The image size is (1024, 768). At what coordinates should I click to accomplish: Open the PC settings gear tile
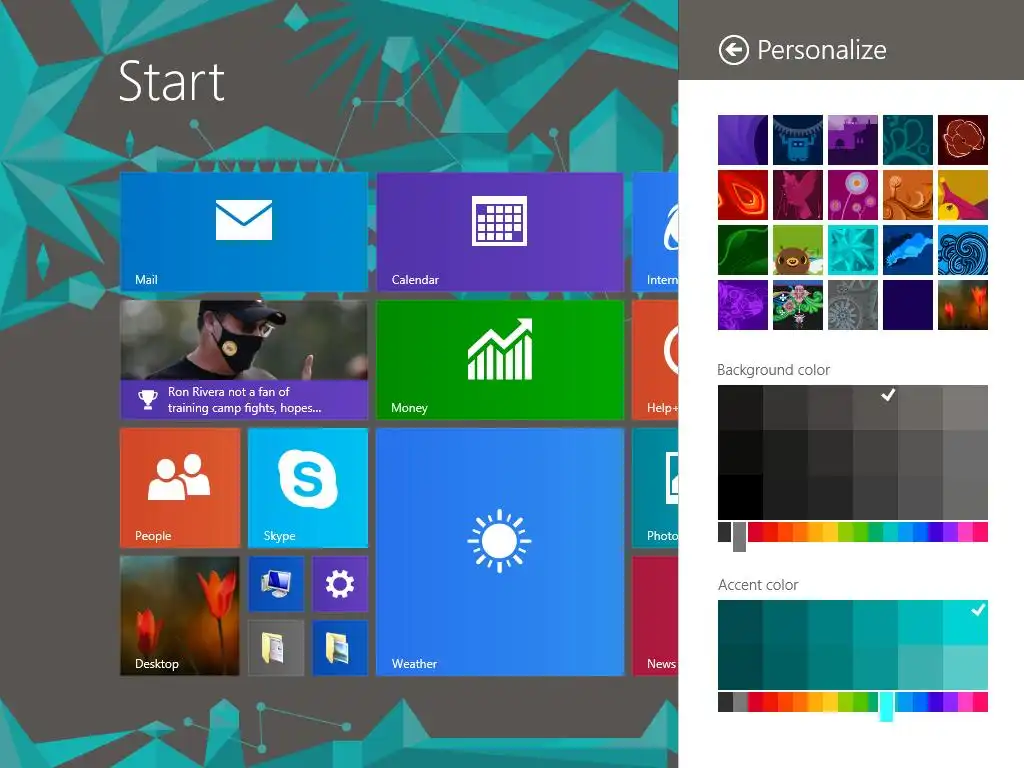(340, 584)
